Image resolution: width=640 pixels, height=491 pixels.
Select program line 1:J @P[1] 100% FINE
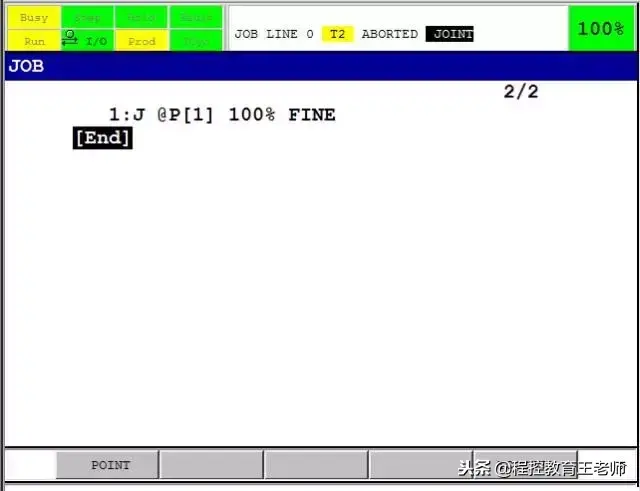(222, 115)
